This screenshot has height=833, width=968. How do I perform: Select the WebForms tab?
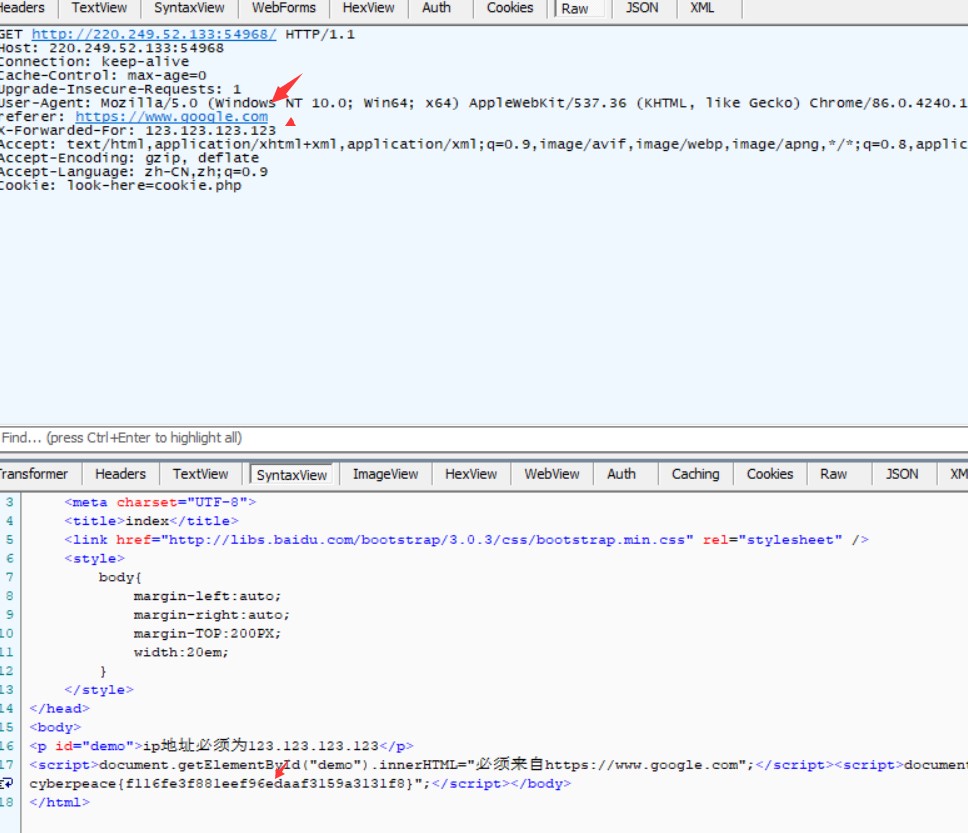point(283,8)
